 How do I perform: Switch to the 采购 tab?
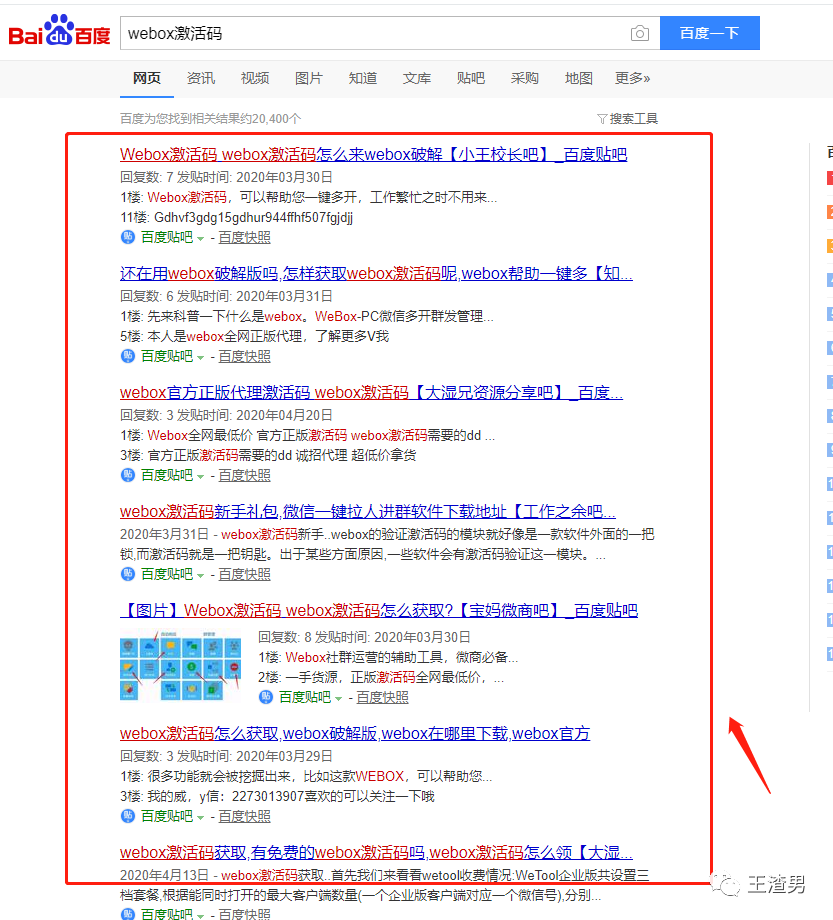[524, 78]
